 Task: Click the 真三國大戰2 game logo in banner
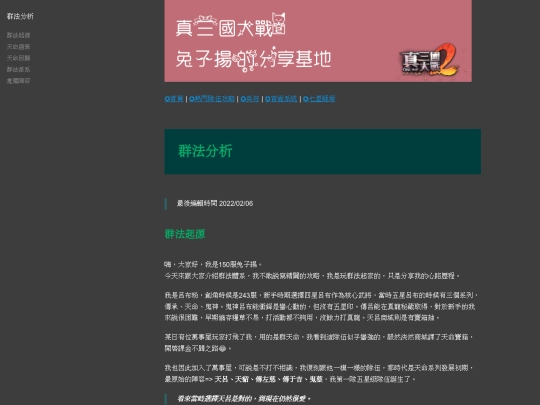[429, 60]
